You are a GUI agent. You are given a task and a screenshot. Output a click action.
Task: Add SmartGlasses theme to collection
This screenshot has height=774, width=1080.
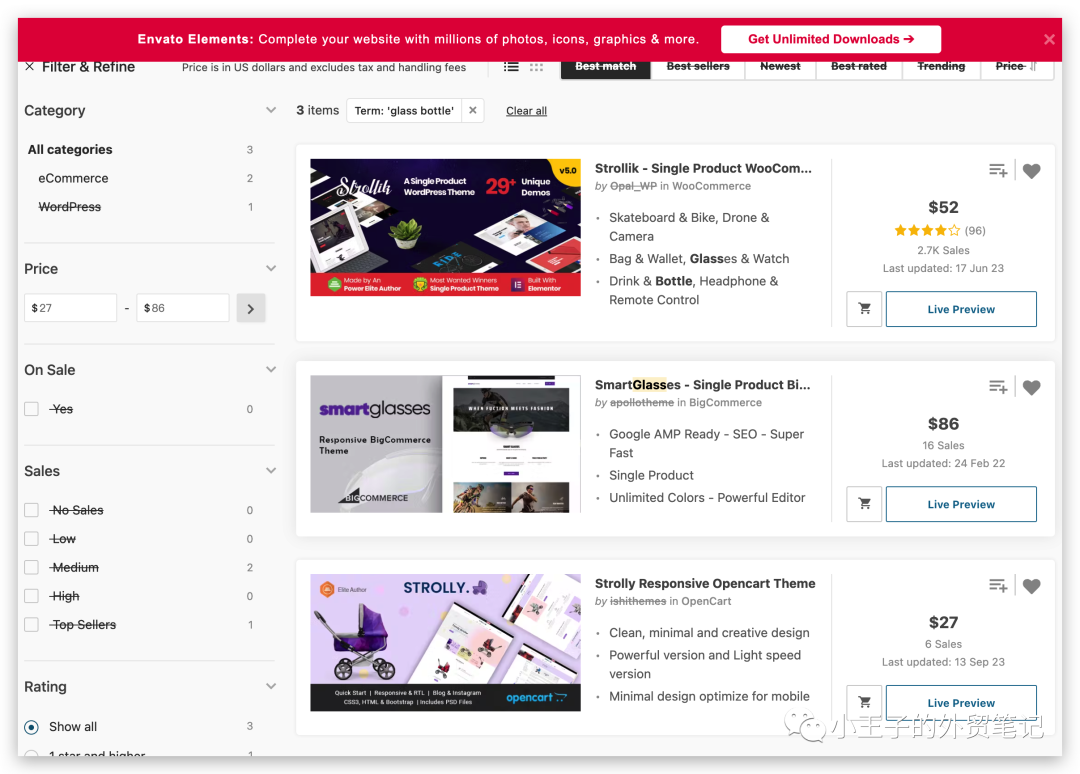pos(998,387)
